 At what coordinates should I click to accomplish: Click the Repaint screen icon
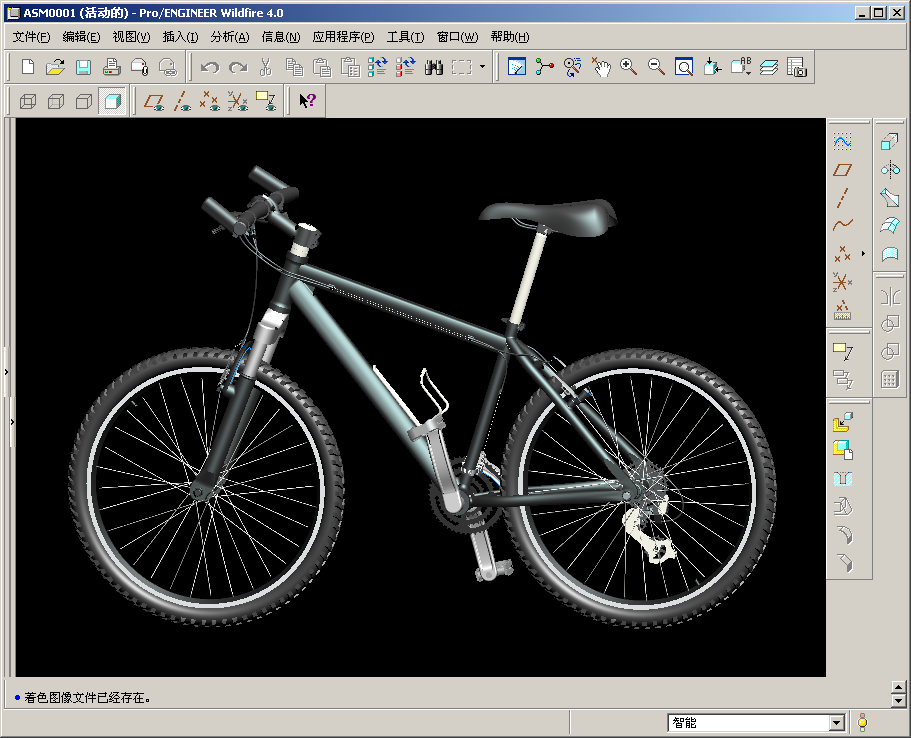click(517, 67)
